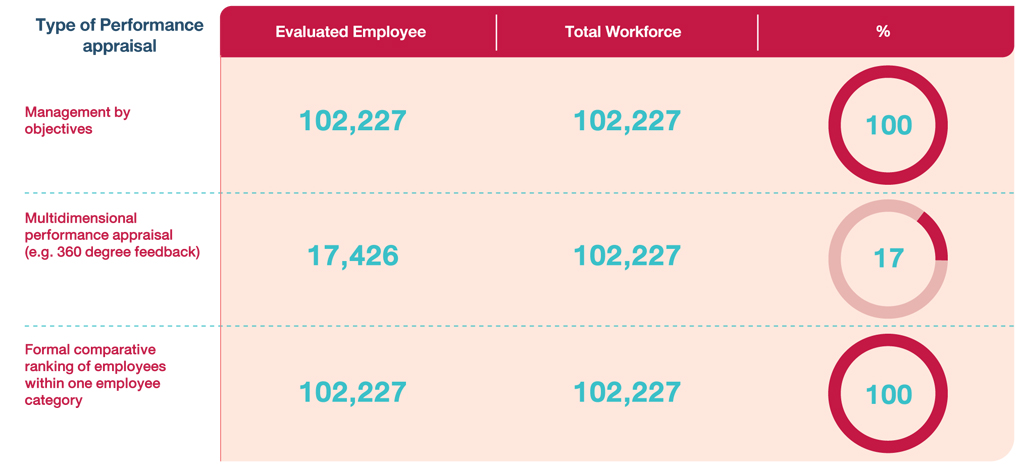Click the Type of Performance appraisal heading
This screenshot has width=1024, height=466.
[x=119, y=35]
